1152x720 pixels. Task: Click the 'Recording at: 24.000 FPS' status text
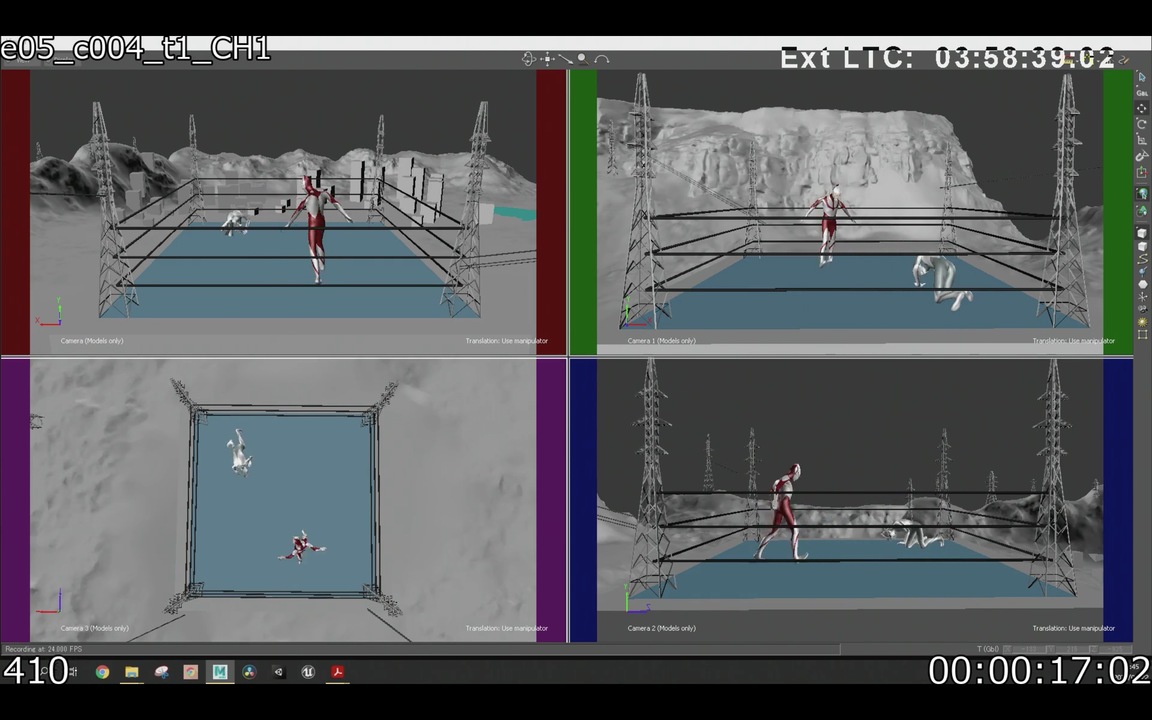(43, 649)
